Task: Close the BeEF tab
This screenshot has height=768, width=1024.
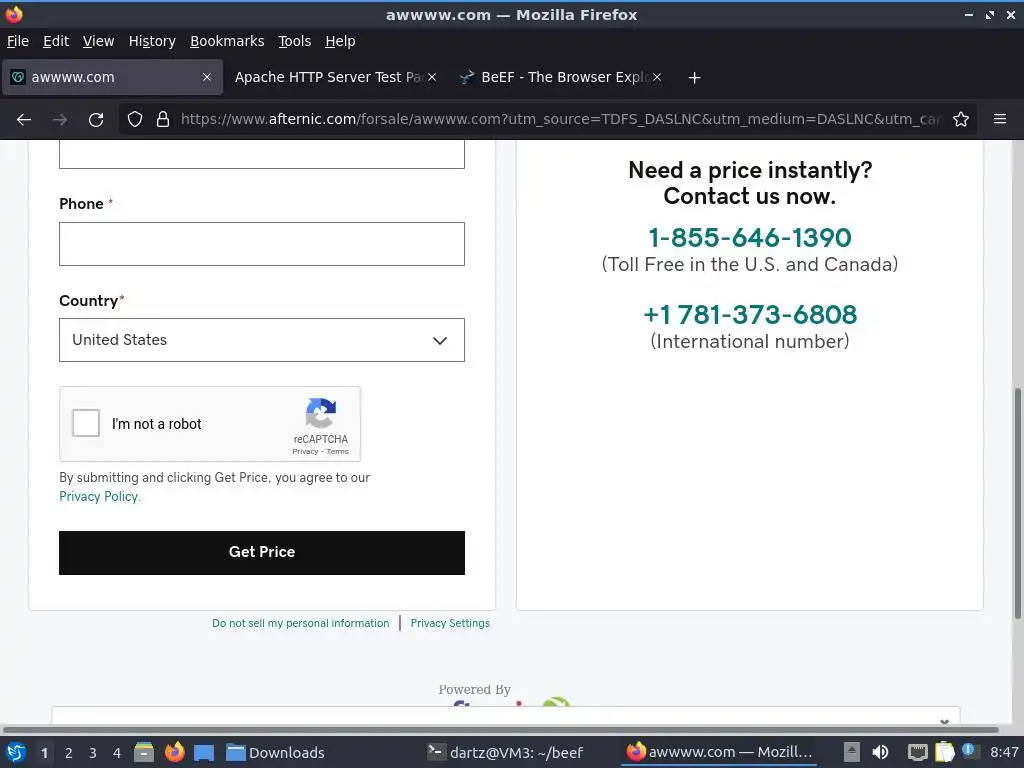Action: 657,77
